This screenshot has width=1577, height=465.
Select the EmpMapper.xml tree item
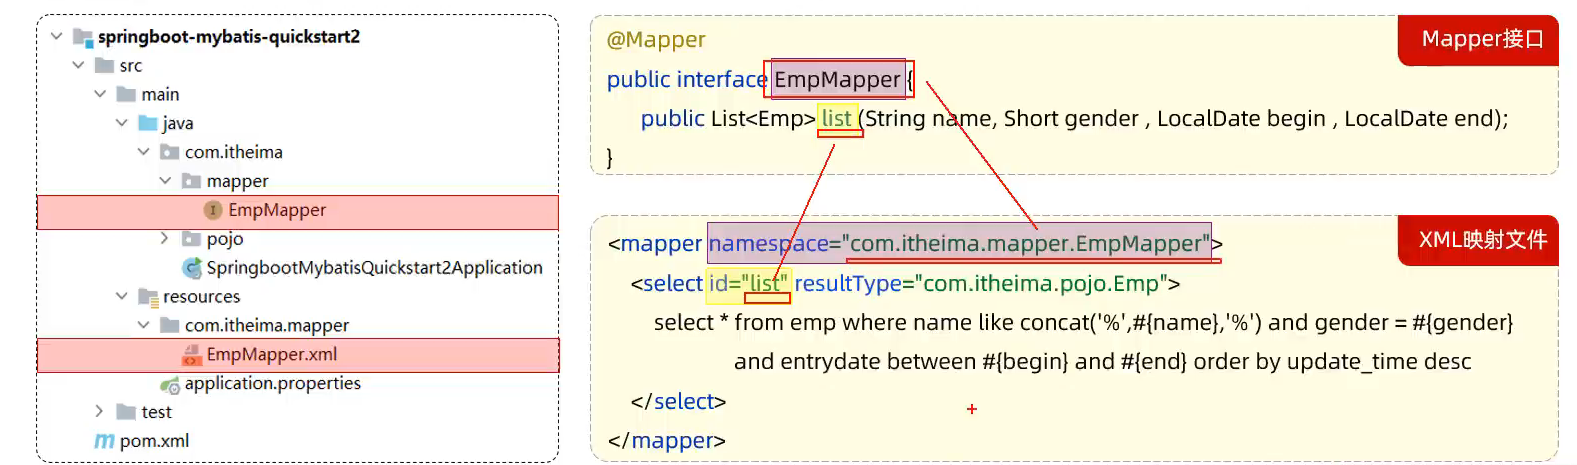click(x=298, y=355)
